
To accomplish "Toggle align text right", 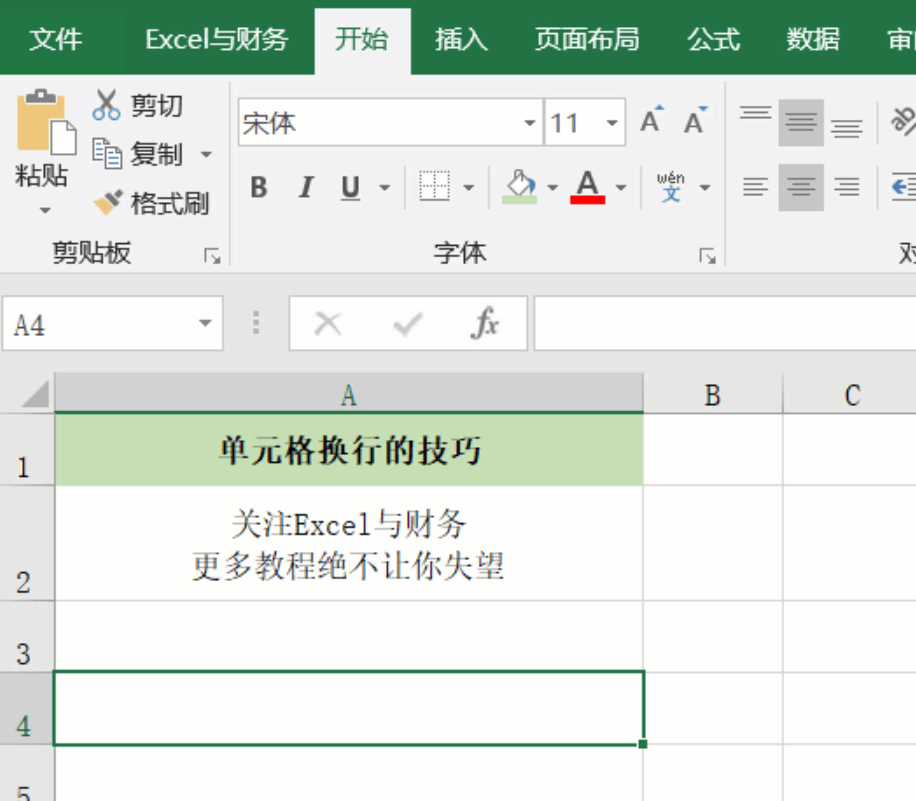I will (846, 188).
